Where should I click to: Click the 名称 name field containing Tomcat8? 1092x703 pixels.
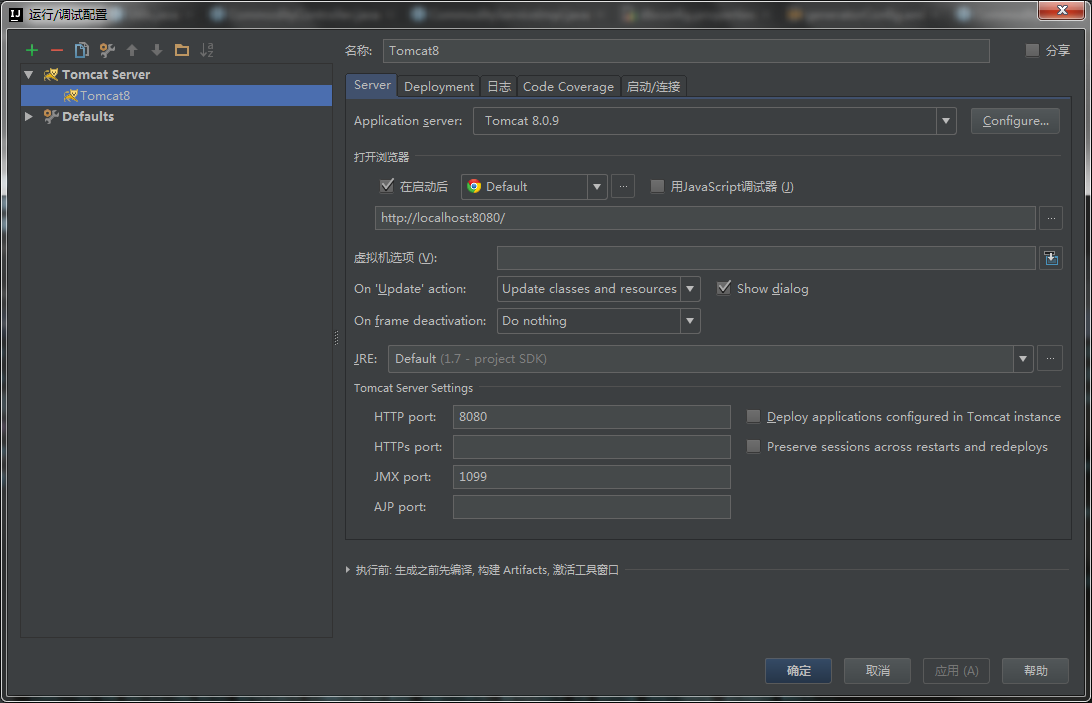[x=686, y=51]
